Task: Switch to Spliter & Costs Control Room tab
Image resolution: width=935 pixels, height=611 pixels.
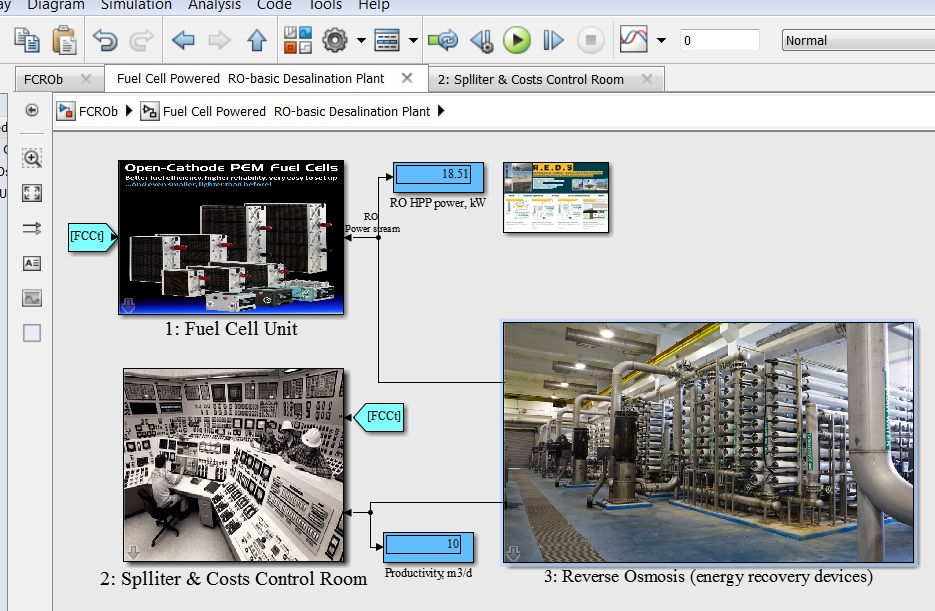Action: pyautogui.click(x=531, y=79)
